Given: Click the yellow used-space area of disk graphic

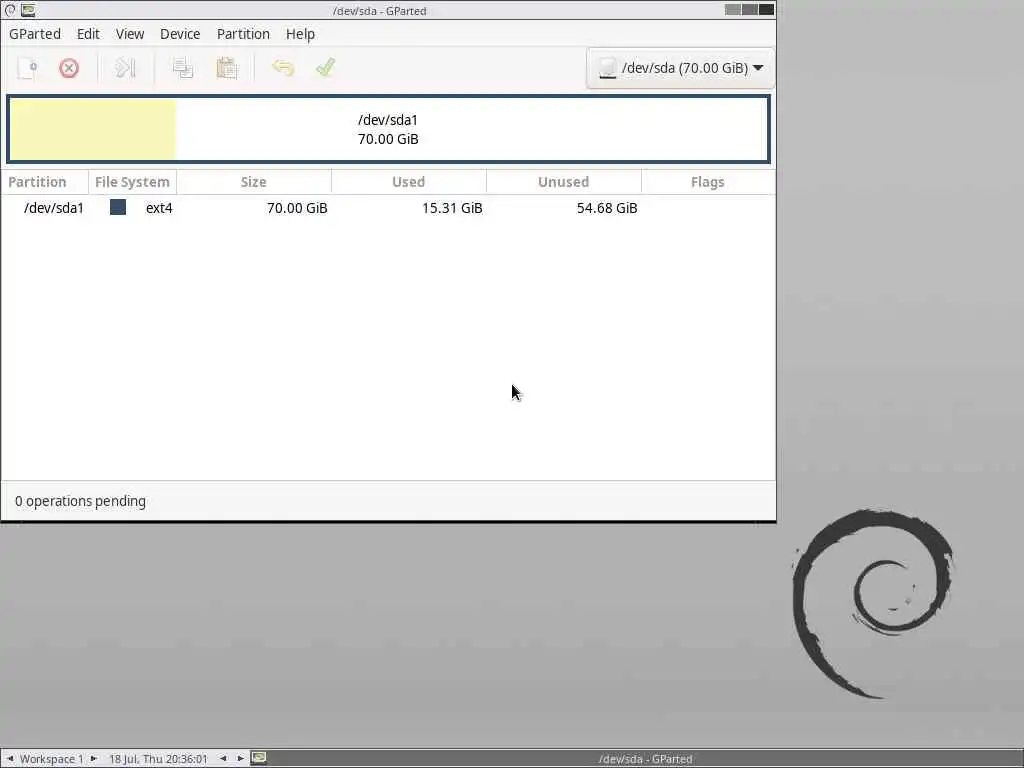Looking at the screenshot, I should click(93, 129).
